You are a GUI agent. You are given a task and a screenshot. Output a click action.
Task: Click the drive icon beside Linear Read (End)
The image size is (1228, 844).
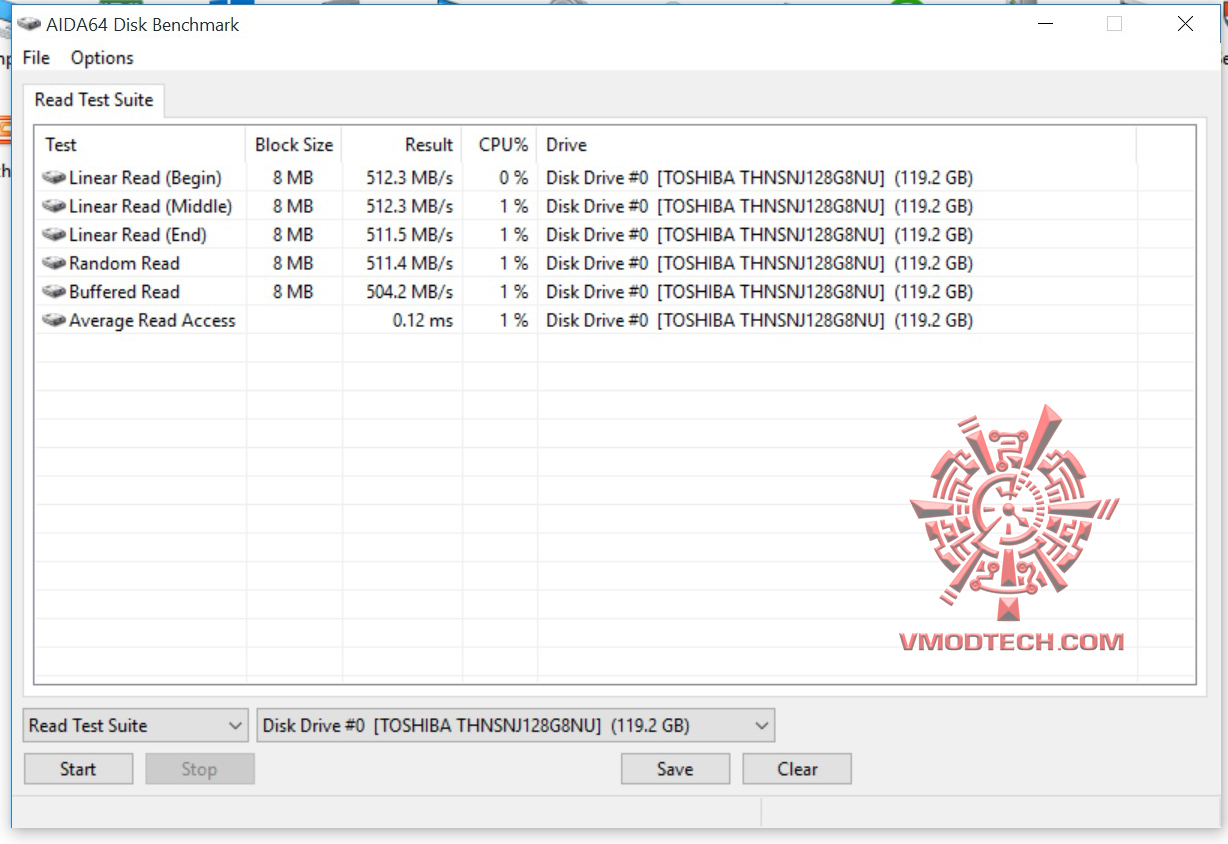[54, 235]
